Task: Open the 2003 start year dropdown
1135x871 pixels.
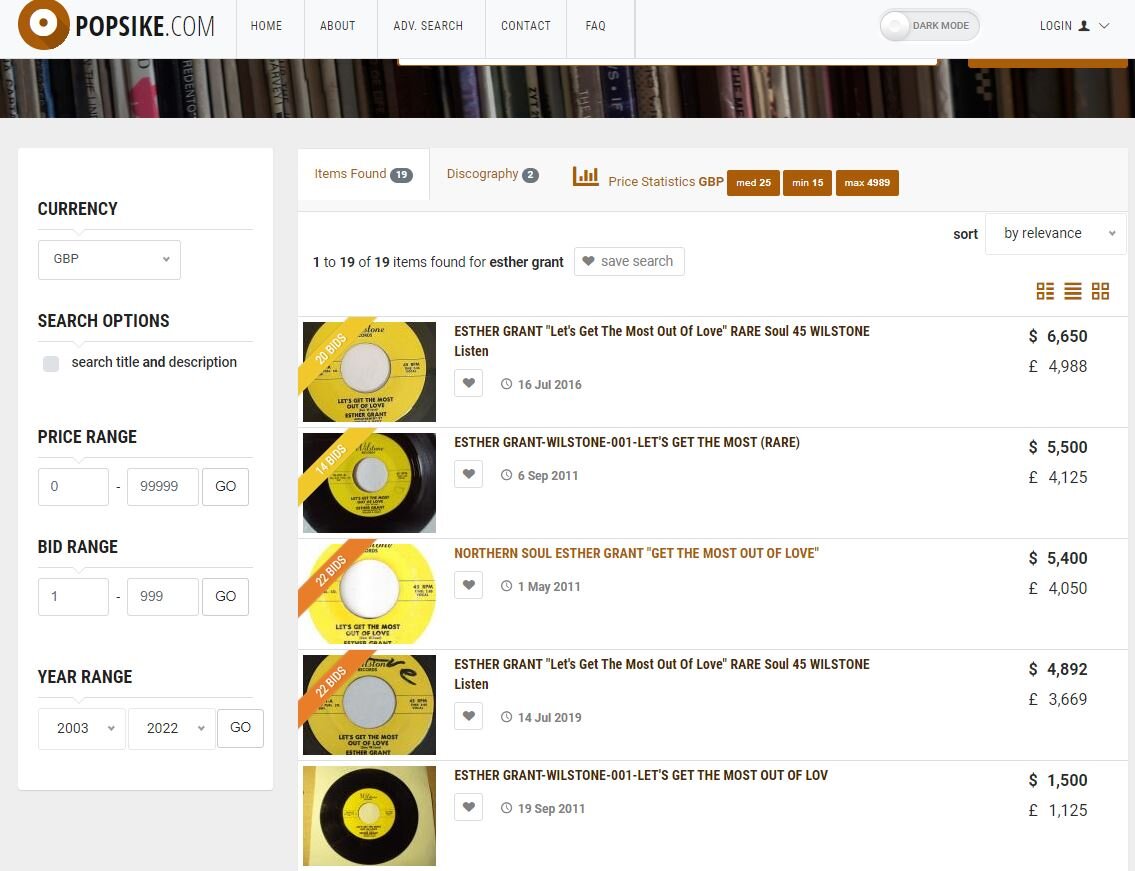Action: click(x=82, y=728)
